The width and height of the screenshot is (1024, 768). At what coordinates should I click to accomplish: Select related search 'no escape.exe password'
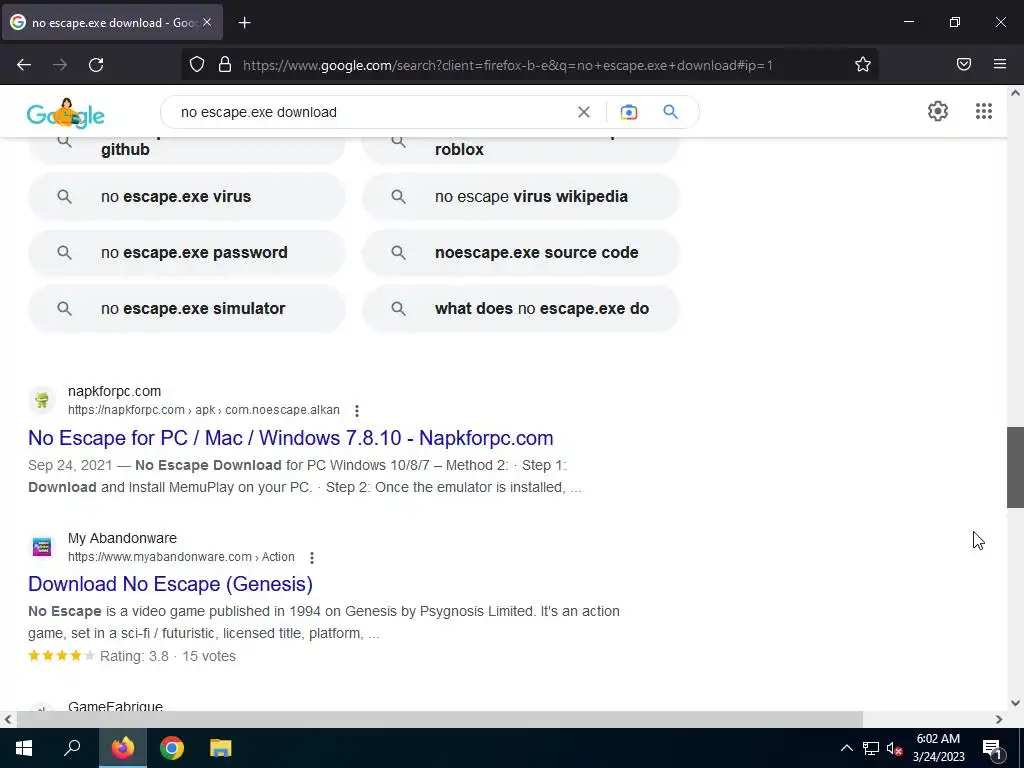pyautogui.click(x=187, y=253)
